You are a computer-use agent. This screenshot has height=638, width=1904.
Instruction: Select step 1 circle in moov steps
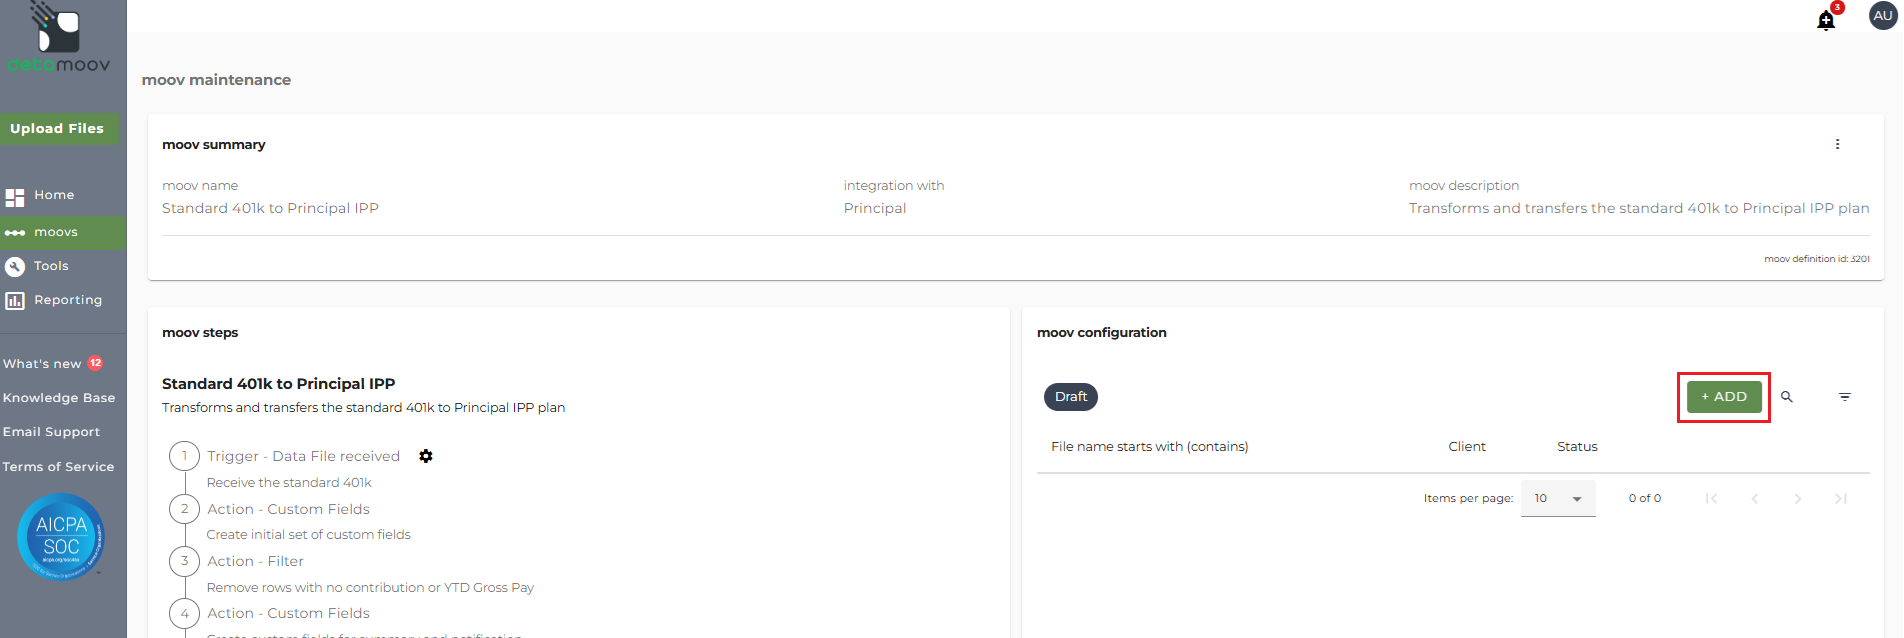(184, 456)
